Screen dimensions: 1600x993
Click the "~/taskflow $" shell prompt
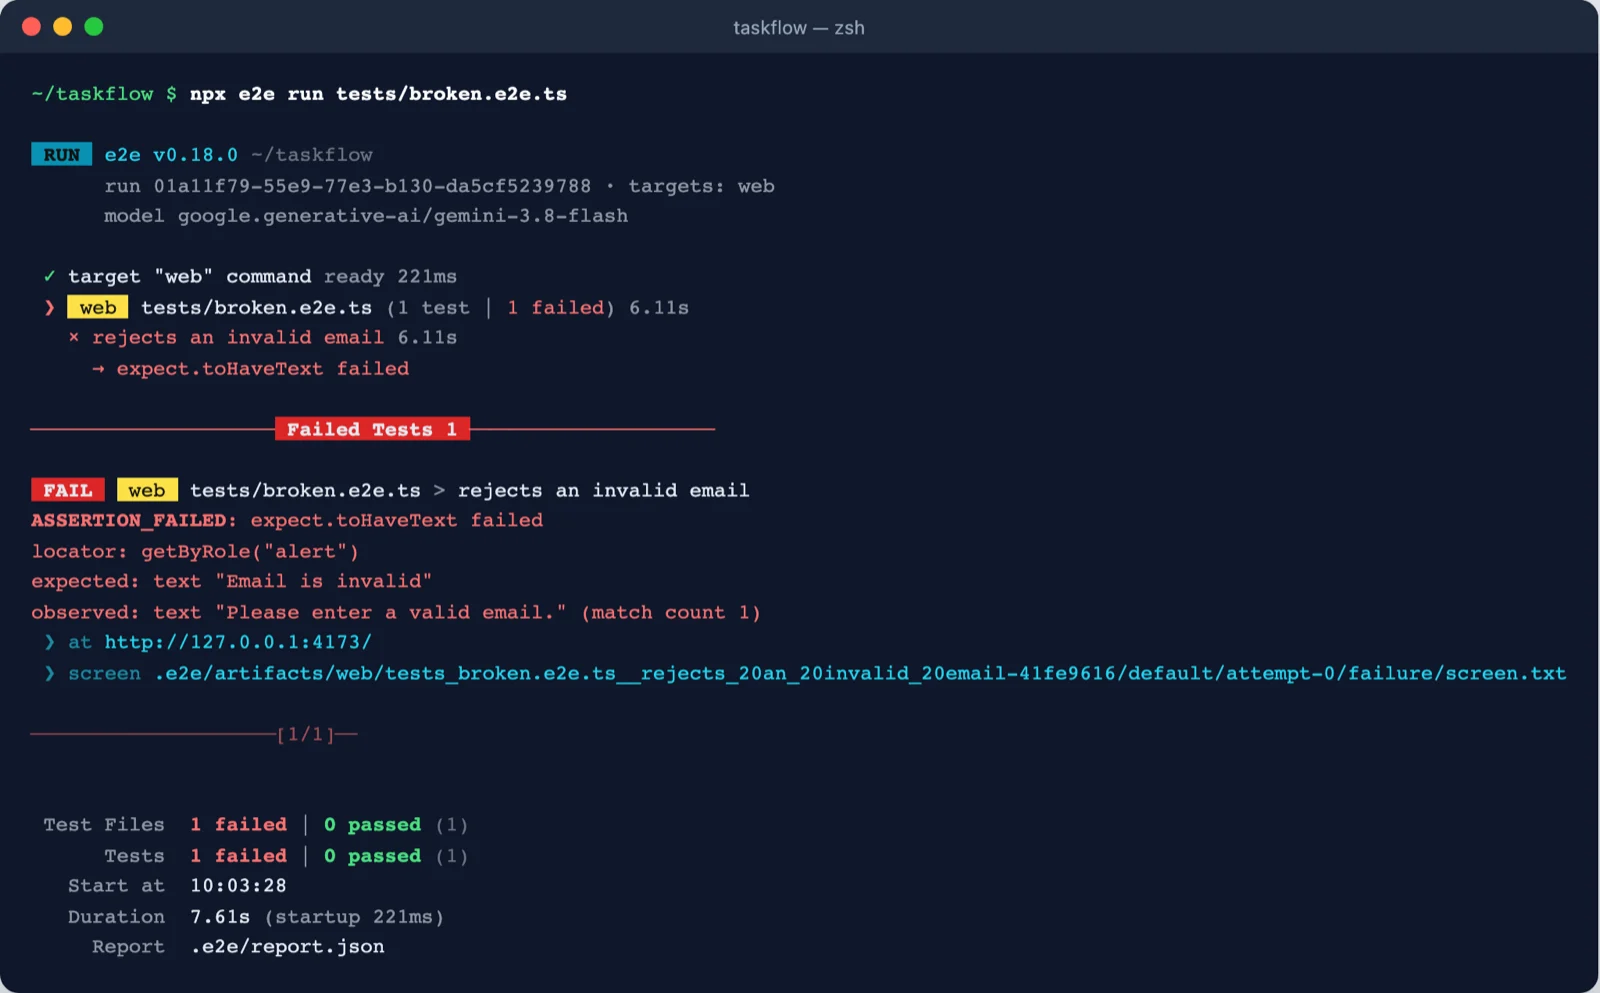pyautogui.click(x=104, y=94)
